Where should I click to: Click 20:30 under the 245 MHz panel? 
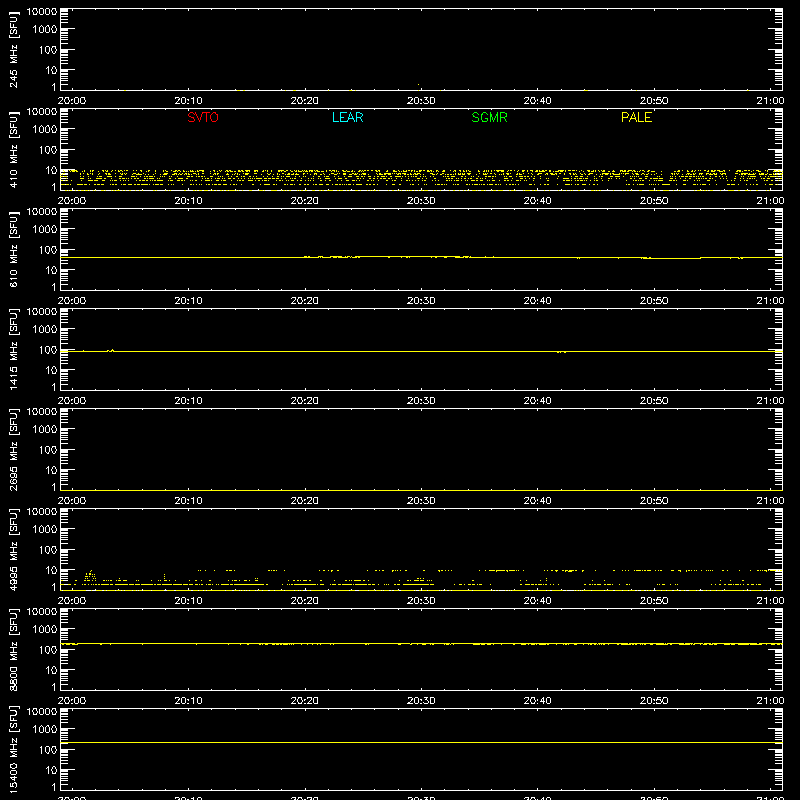(x=421, y=101)
